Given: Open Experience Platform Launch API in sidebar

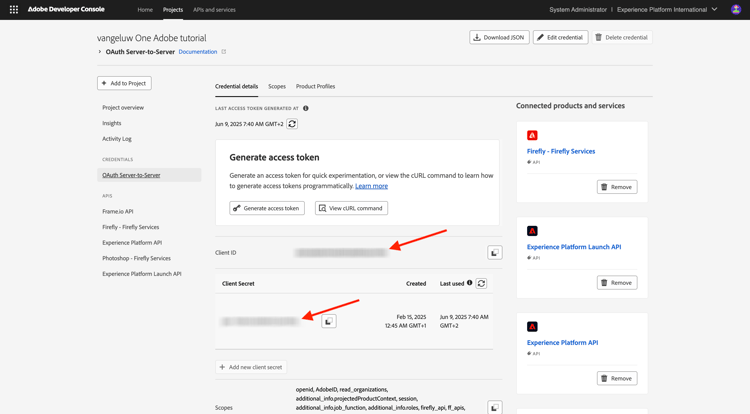Looking at the screenshot, I should tap(142, 274).
